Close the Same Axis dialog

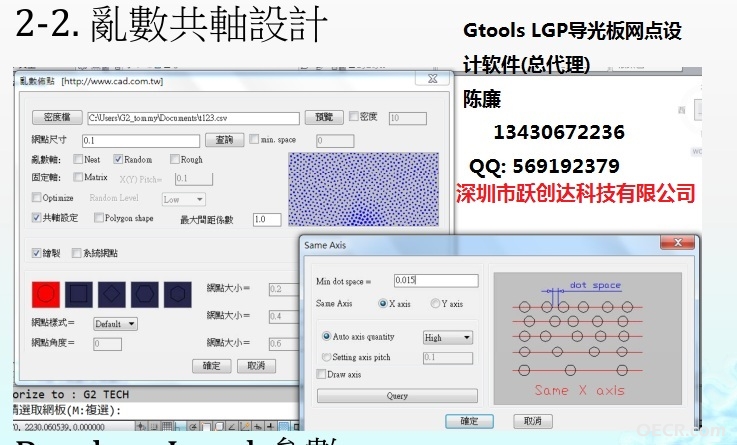coord(677,242)
